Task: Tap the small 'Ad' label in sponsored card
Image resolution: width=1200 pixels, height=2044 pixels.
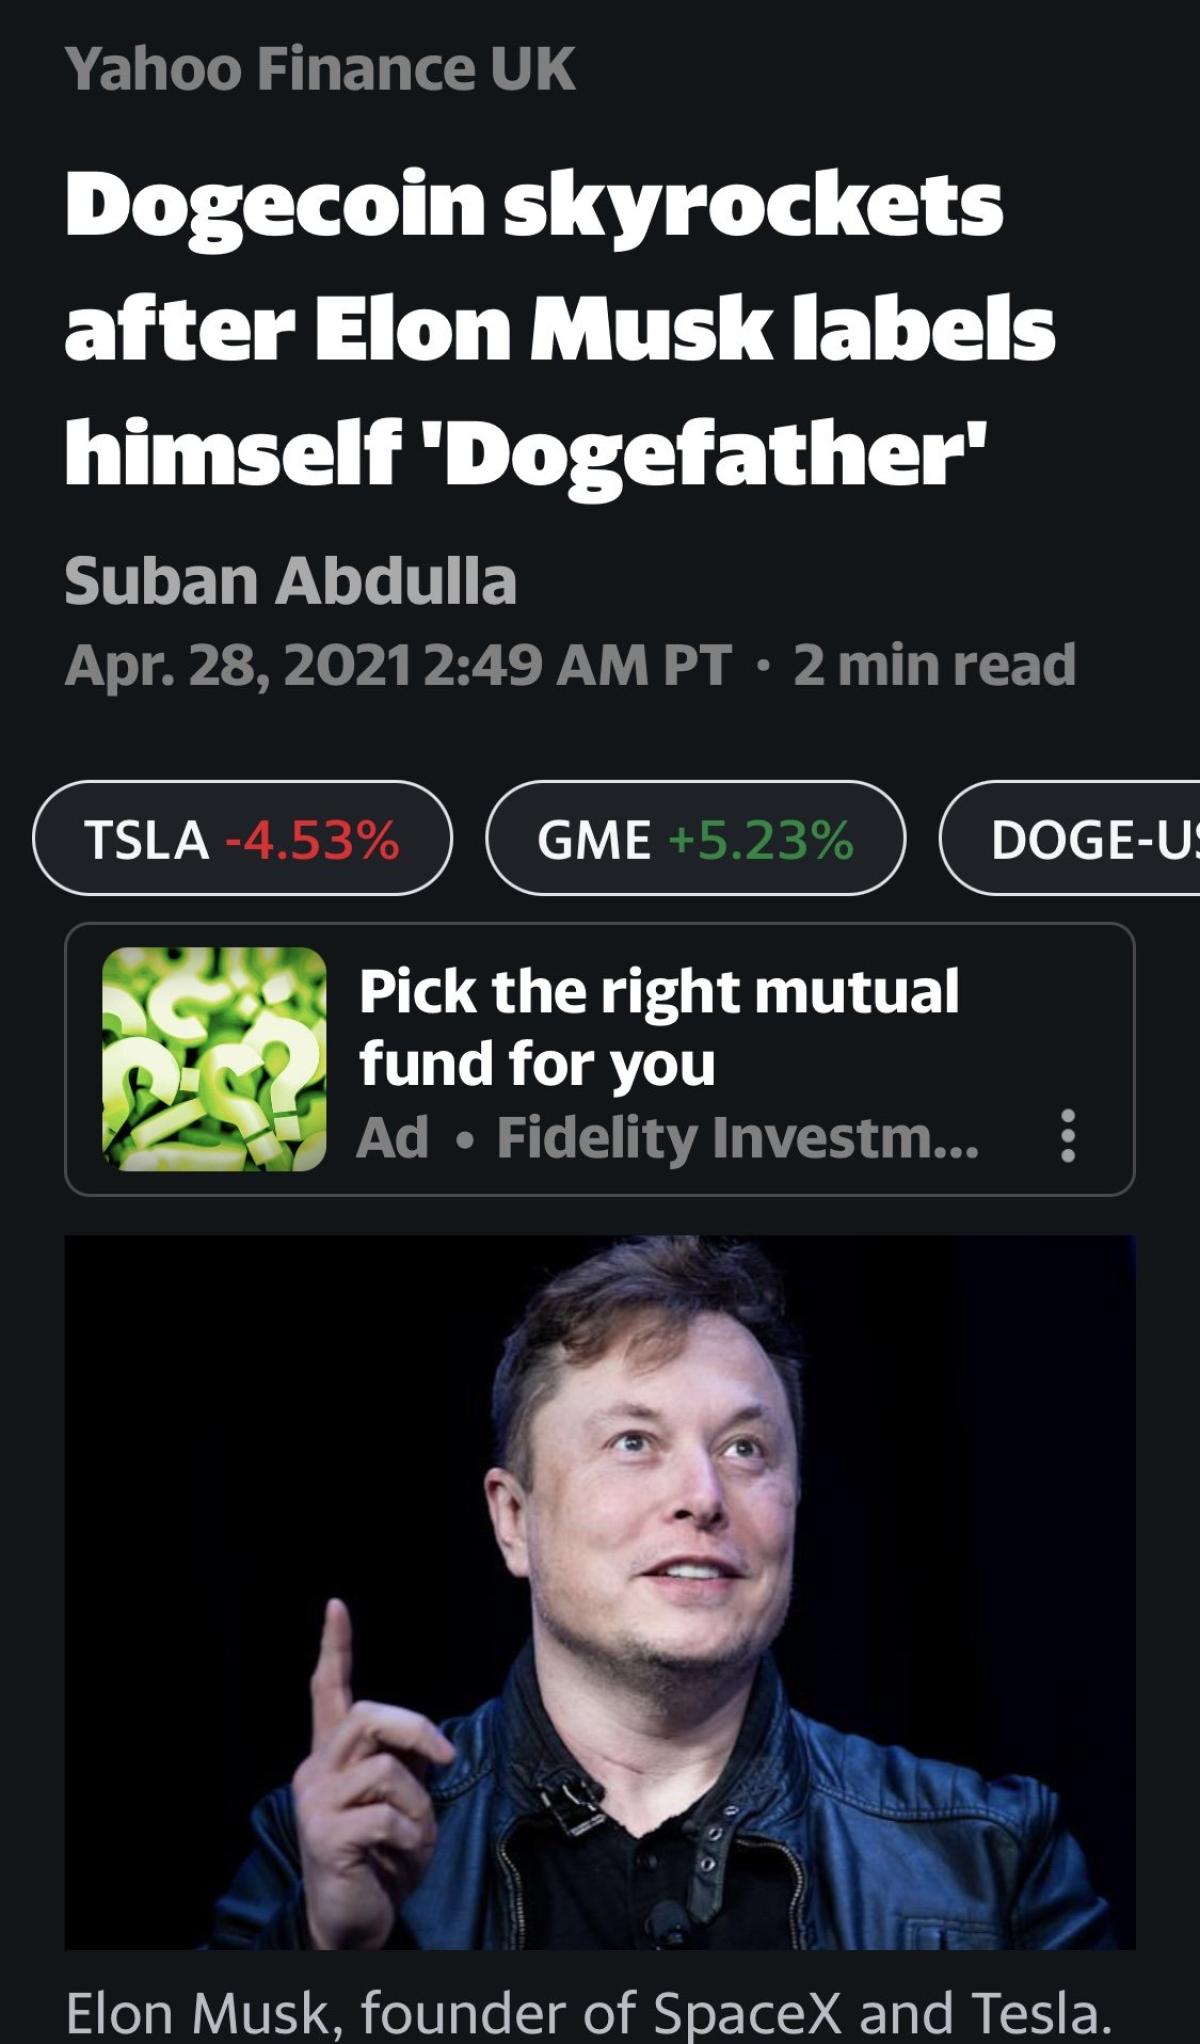Action: click(393, 1138)
